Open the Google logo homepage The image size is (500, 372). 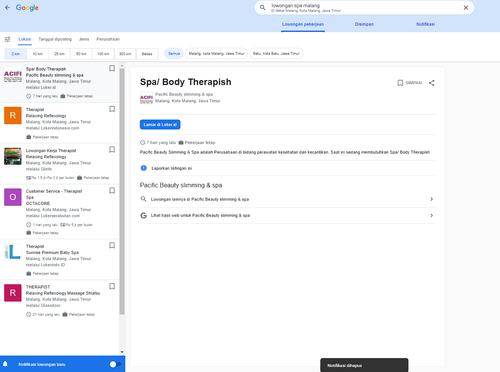point(27,8)
